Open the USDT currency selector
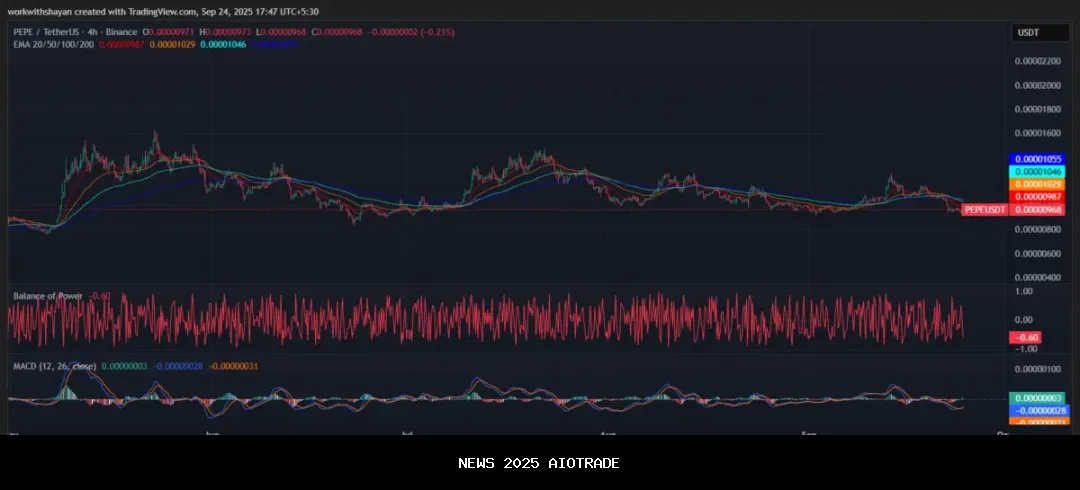Screen dimensions: 1080x490 coord(1029,33)
